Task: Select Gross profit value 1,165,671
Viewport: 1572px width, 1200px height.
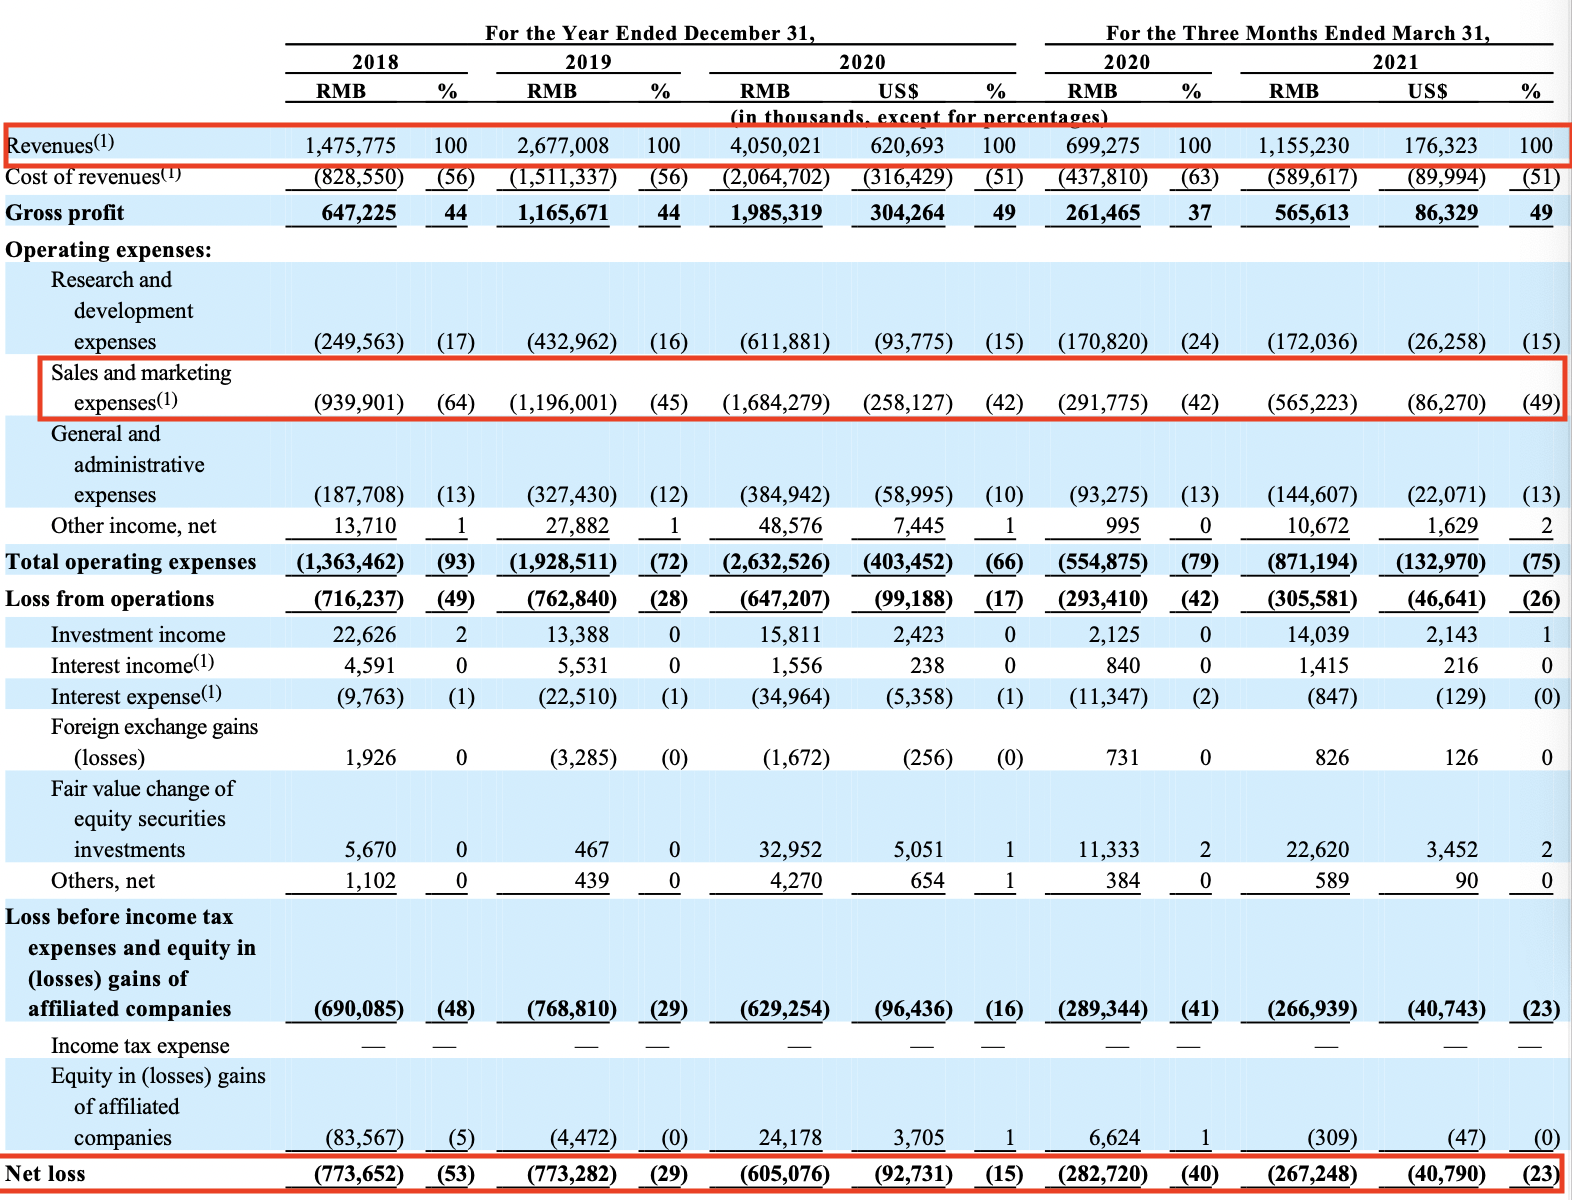Action: 562,213
